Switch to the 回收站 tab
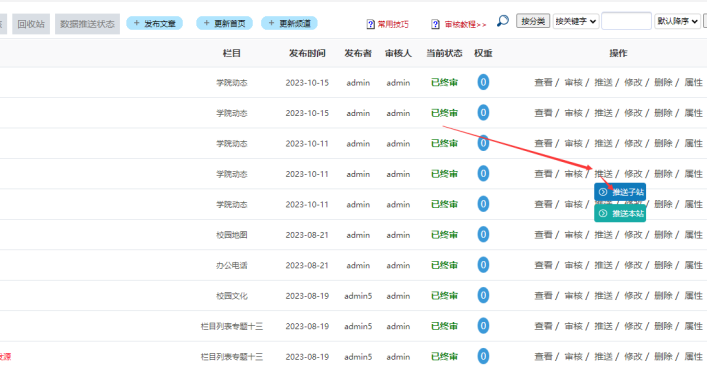 (x=31, y=24)
